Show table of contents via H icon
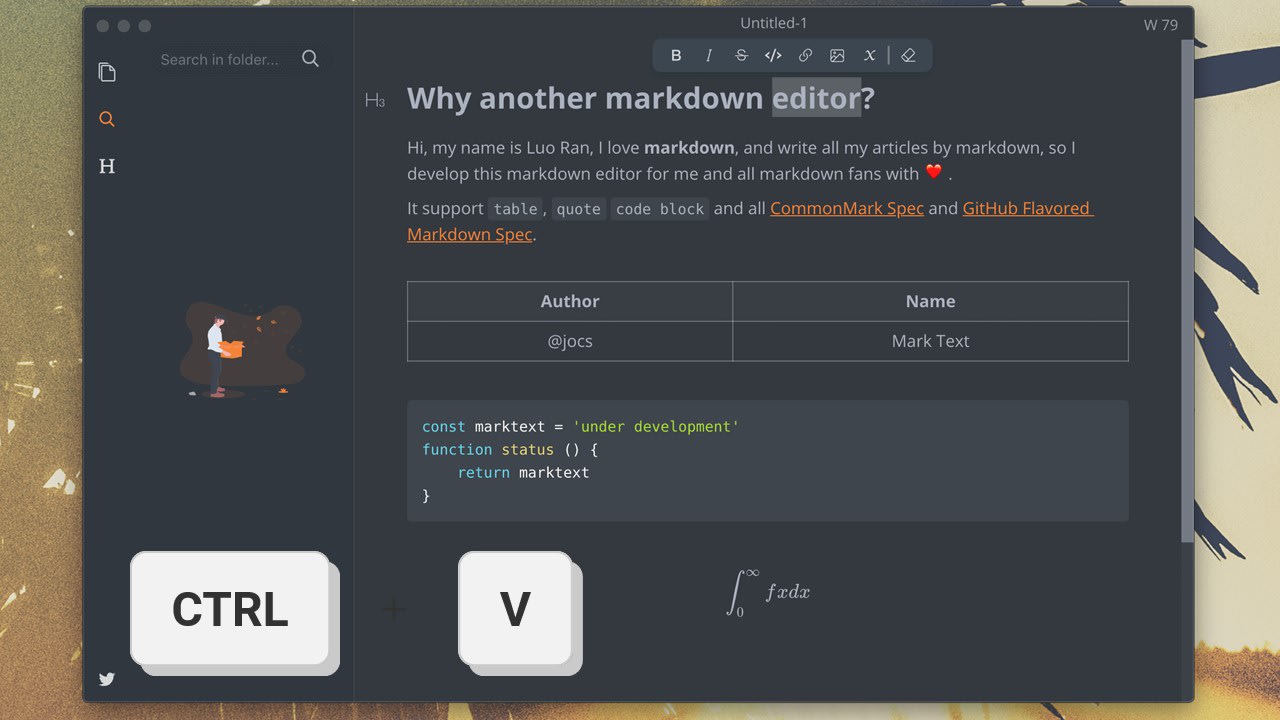Image resolution: width=1280 pixels, height=720 pixels. coord(107,166)
